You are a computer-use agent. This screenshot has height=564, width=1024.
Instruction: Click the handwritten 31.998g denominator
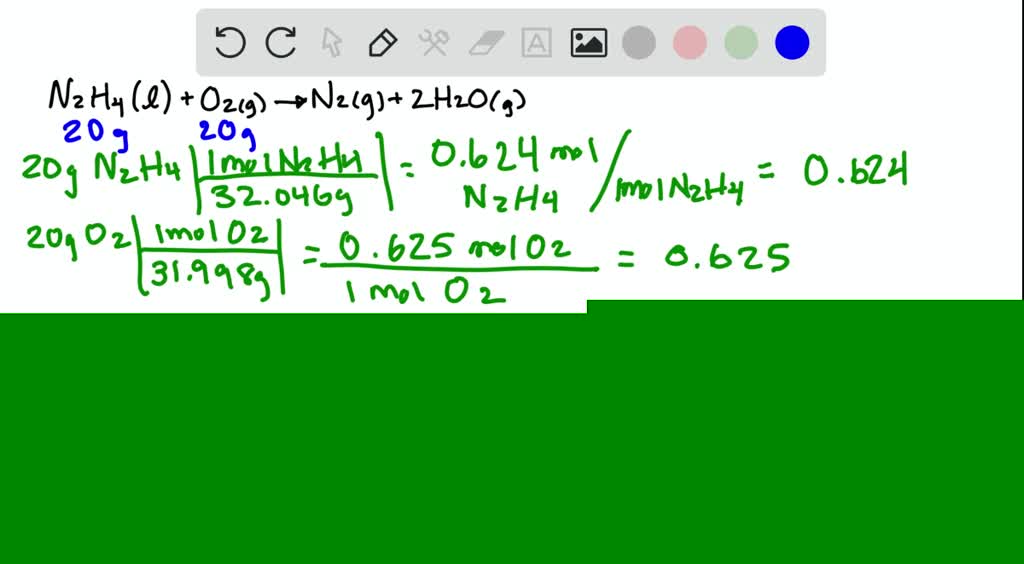click(210, 279)
